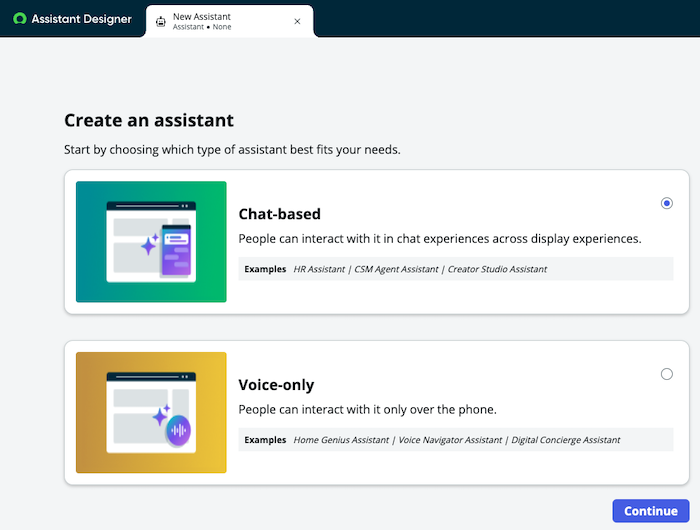Switch to the New Assistant tab
This screenshot has height=530, width=700.
click(x=229, y=21)
